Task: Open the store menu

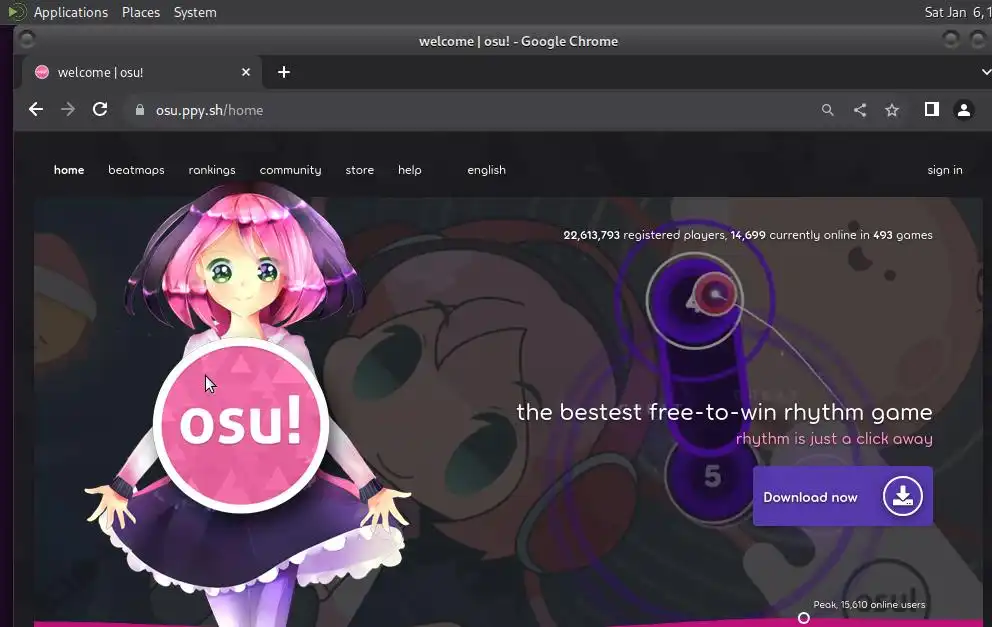Action: 359,170
